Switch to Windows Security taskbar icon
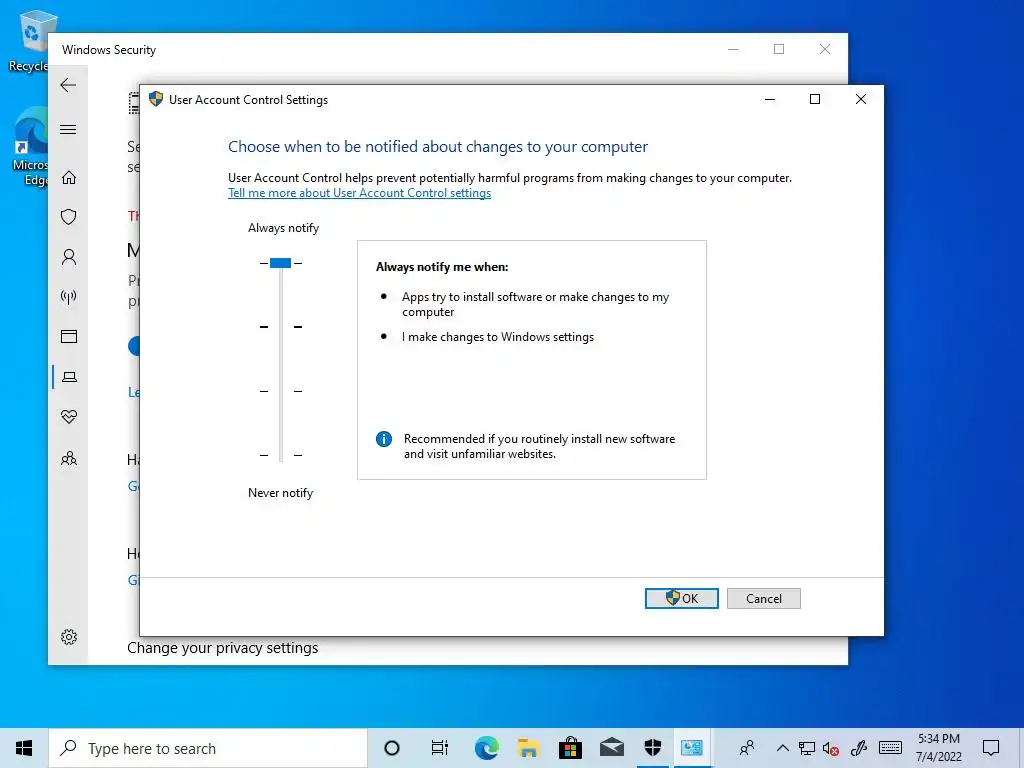 click(x=652, y=748)
